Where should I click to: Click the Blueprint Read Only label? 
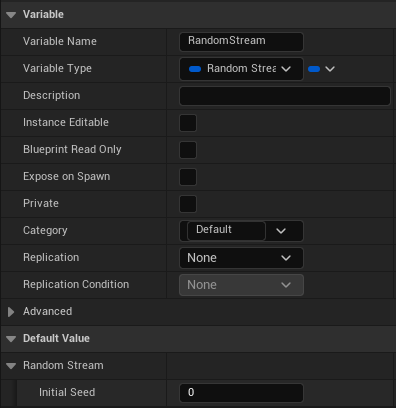click(x=72, y=149)
